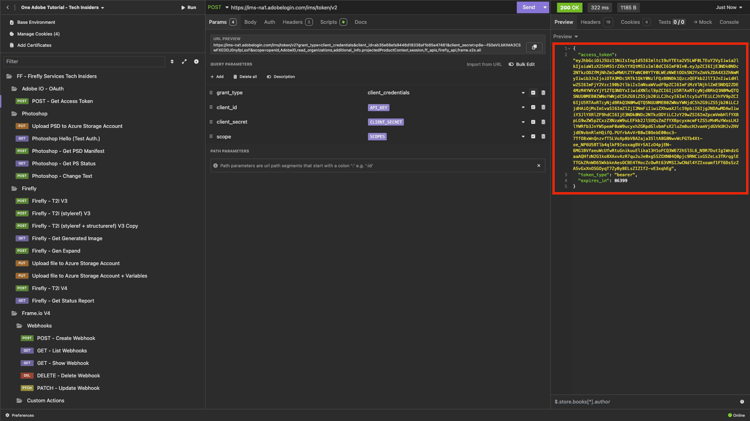Screen dimensions: 750x421
Task: Toggle the scope parameter checkbox
Action: click(533, 137)
